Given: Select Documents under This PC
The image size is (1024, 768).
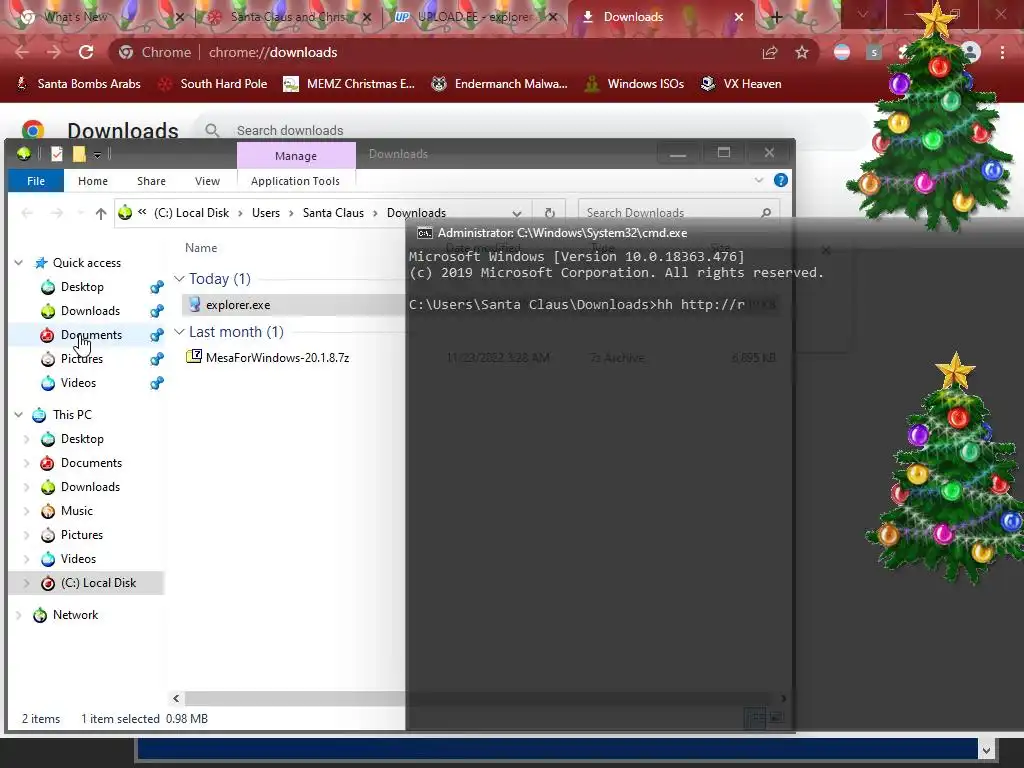Looking at the screenshot, I should 91,463.
